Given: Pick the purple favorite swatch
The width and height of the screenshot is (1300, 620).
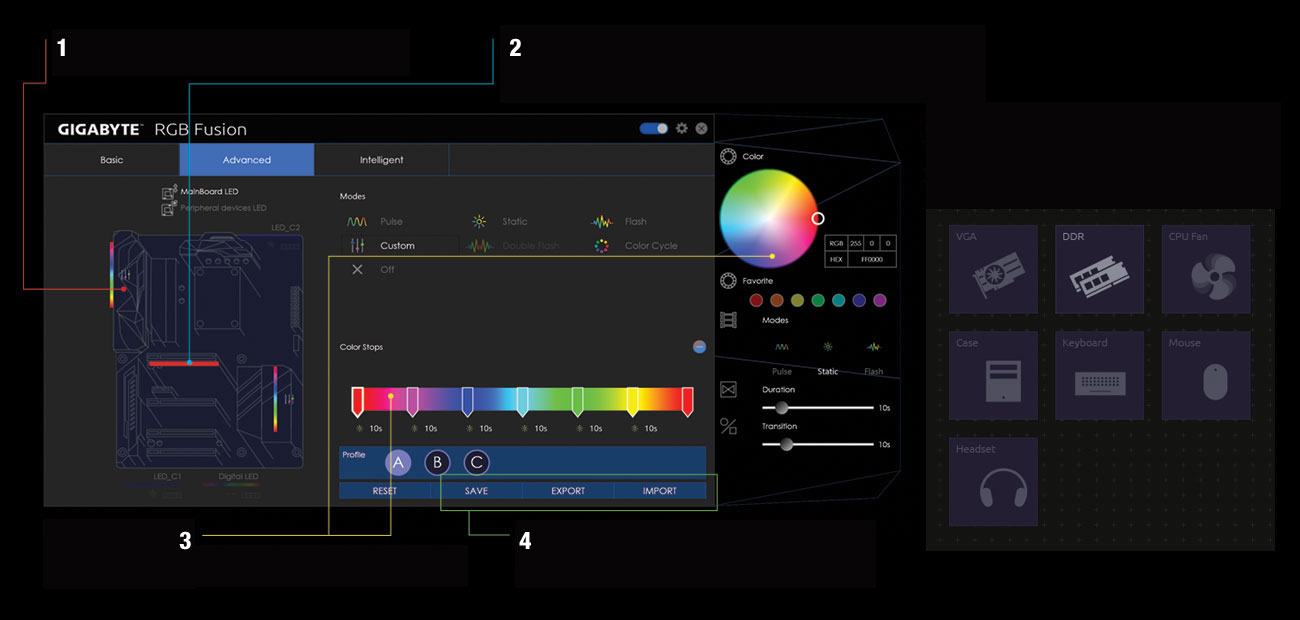Looking at the screenshot, I should click(x=880, y=300).
